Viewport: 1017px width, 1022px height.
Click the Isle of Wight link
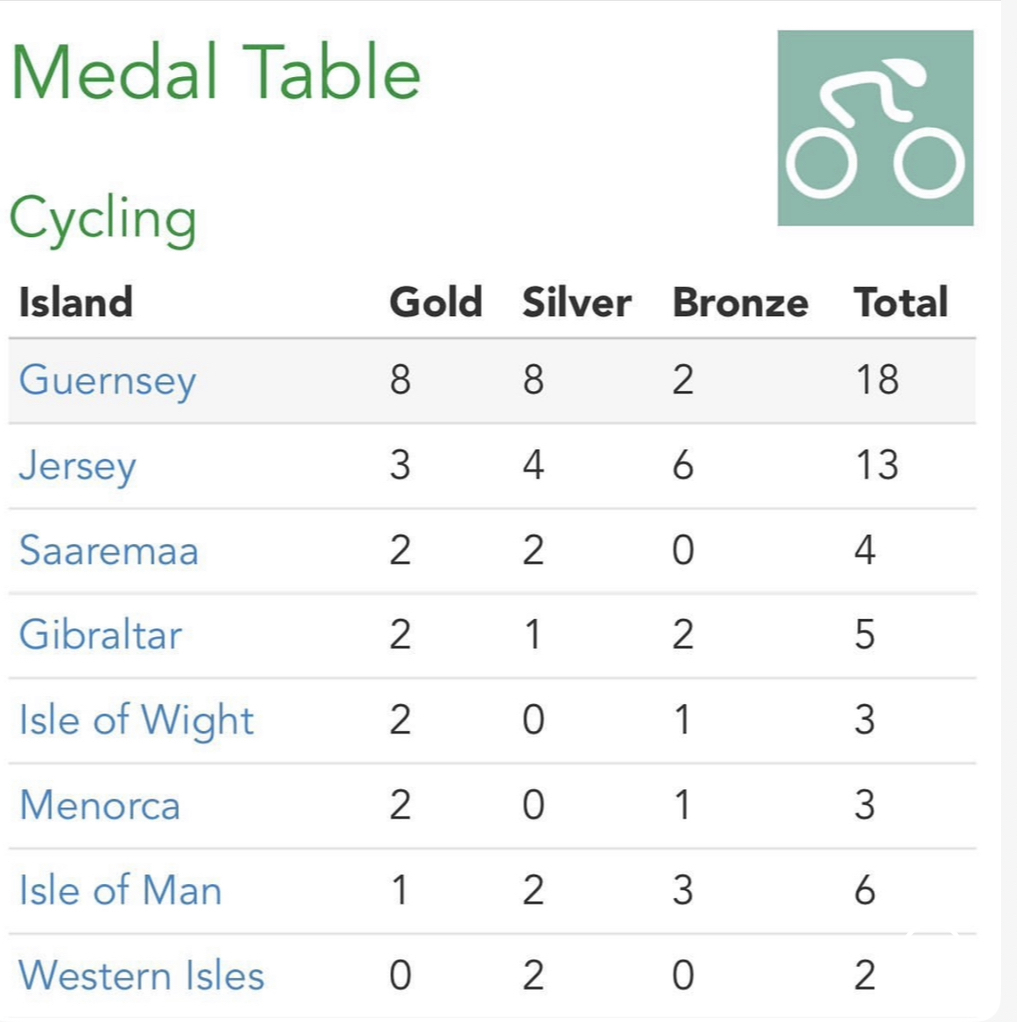pyautogui.click(x=136, y=721)
